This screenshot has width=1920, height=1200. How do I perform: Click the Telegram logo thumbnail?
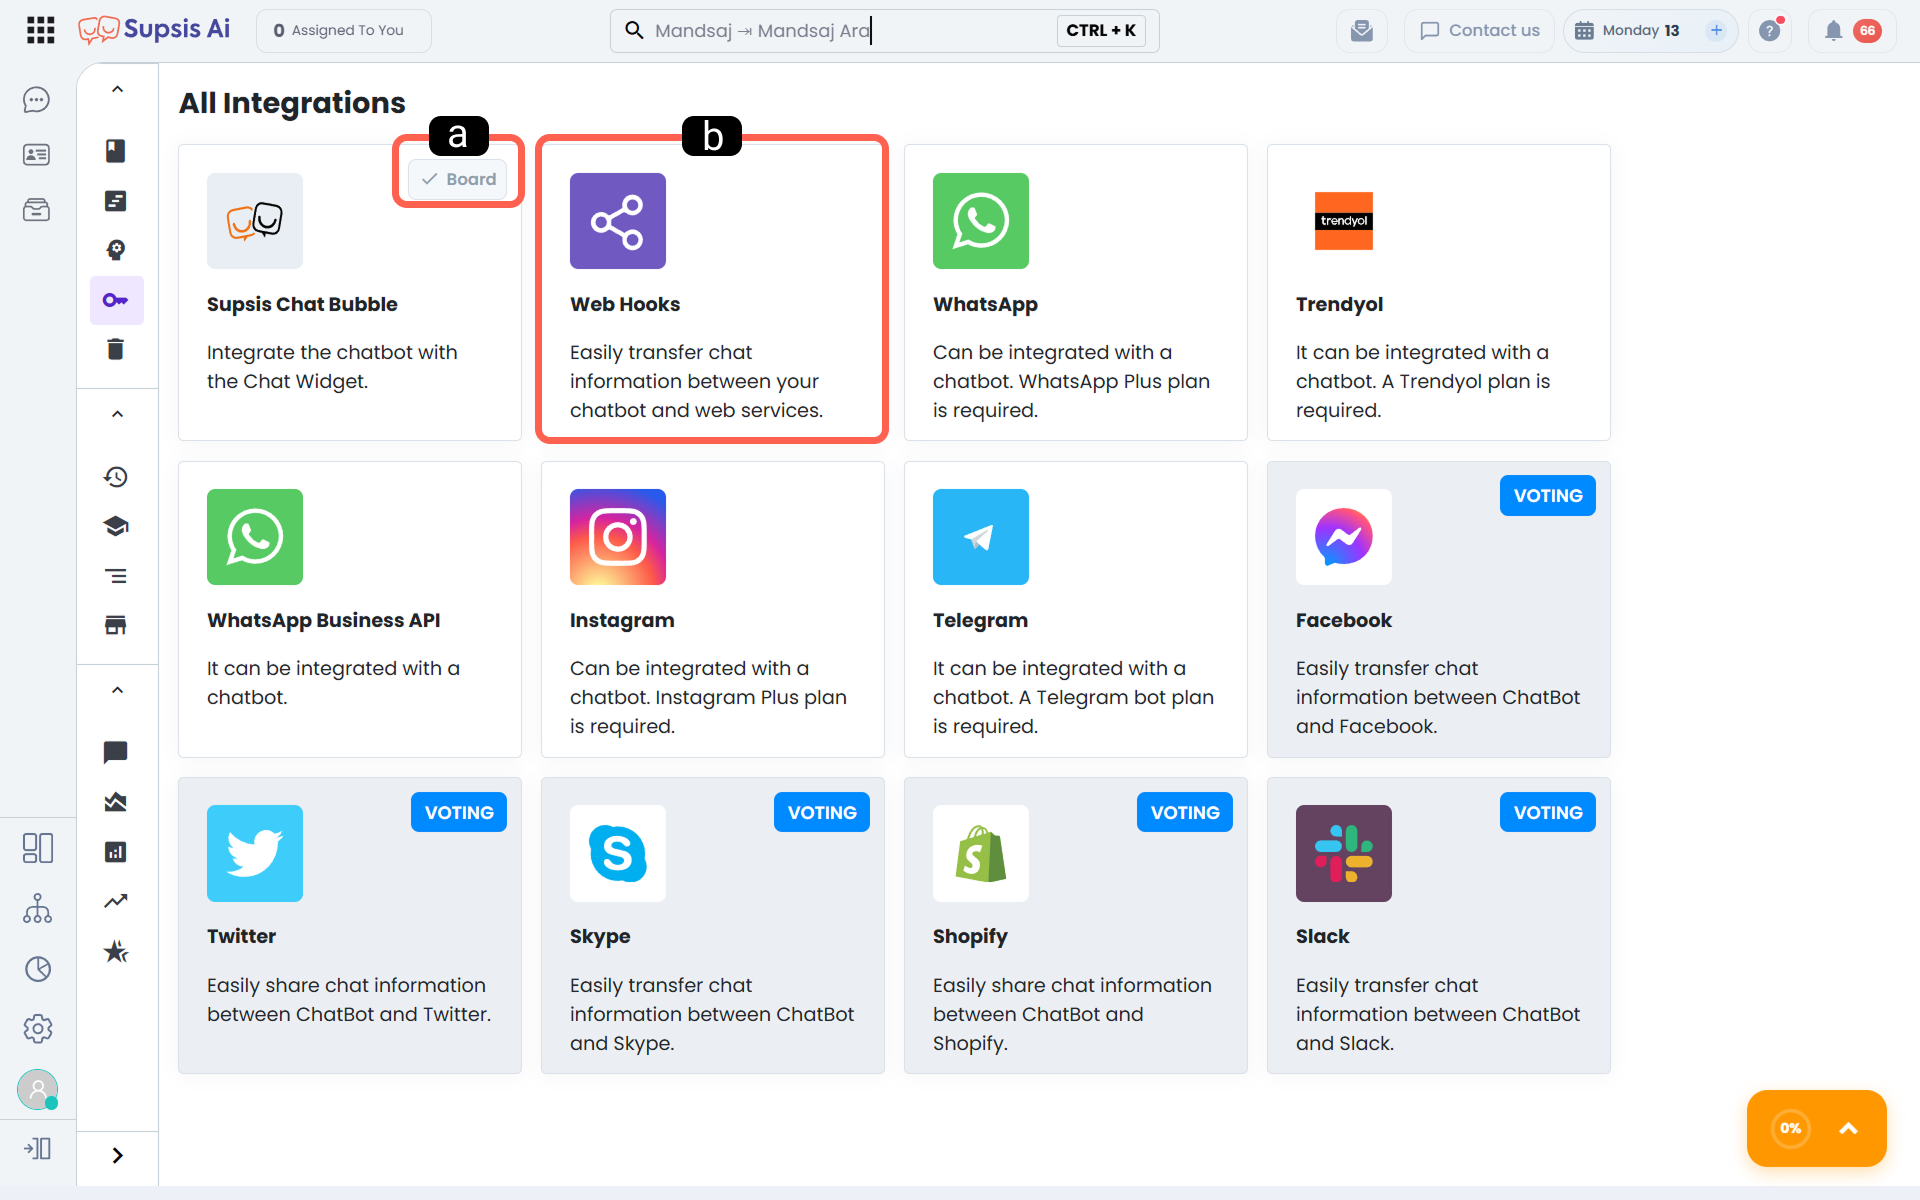click(x=981, y=537)
